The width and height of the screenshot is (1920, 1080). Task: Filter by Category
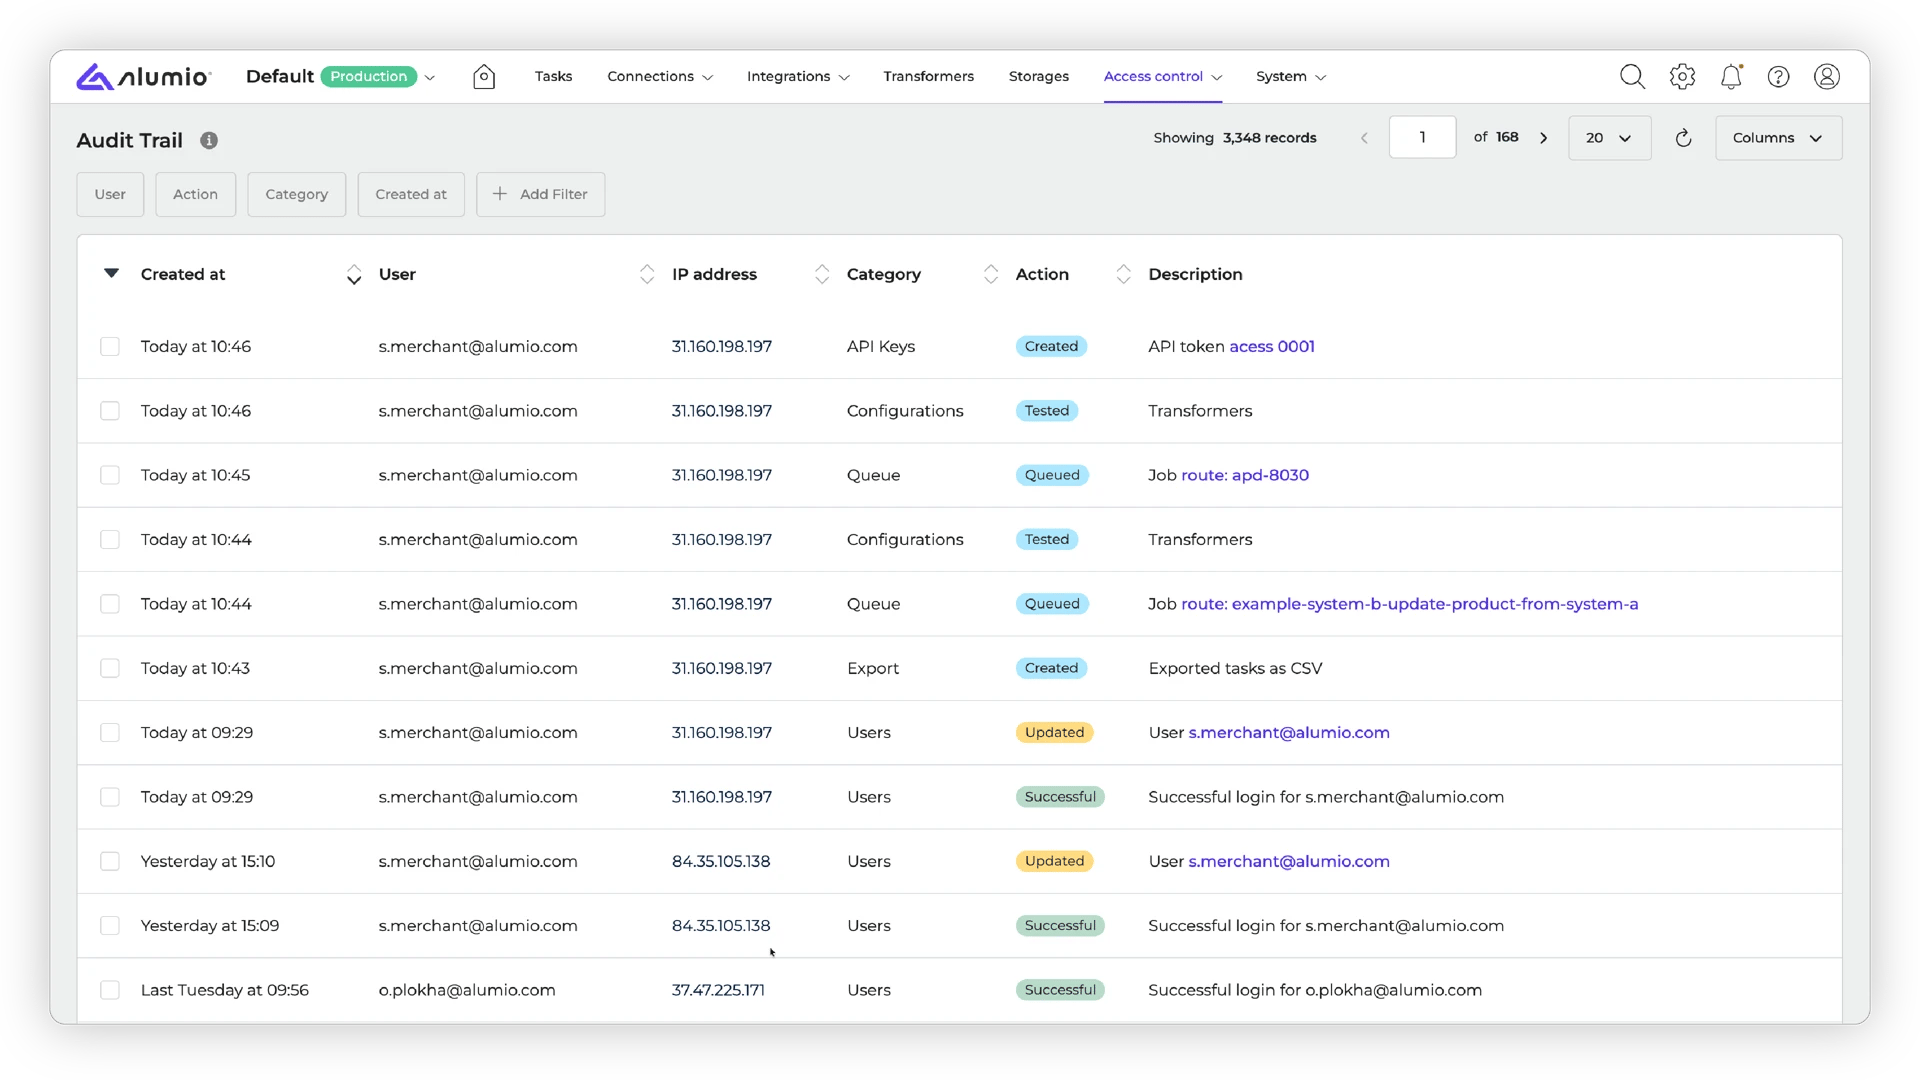pos(296,195)
